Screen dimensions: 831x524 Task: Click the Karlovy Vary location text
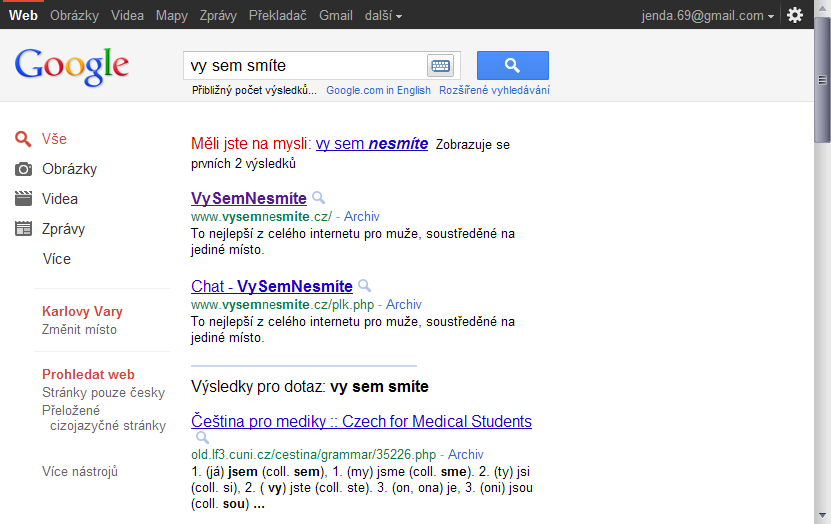[82, 312]
